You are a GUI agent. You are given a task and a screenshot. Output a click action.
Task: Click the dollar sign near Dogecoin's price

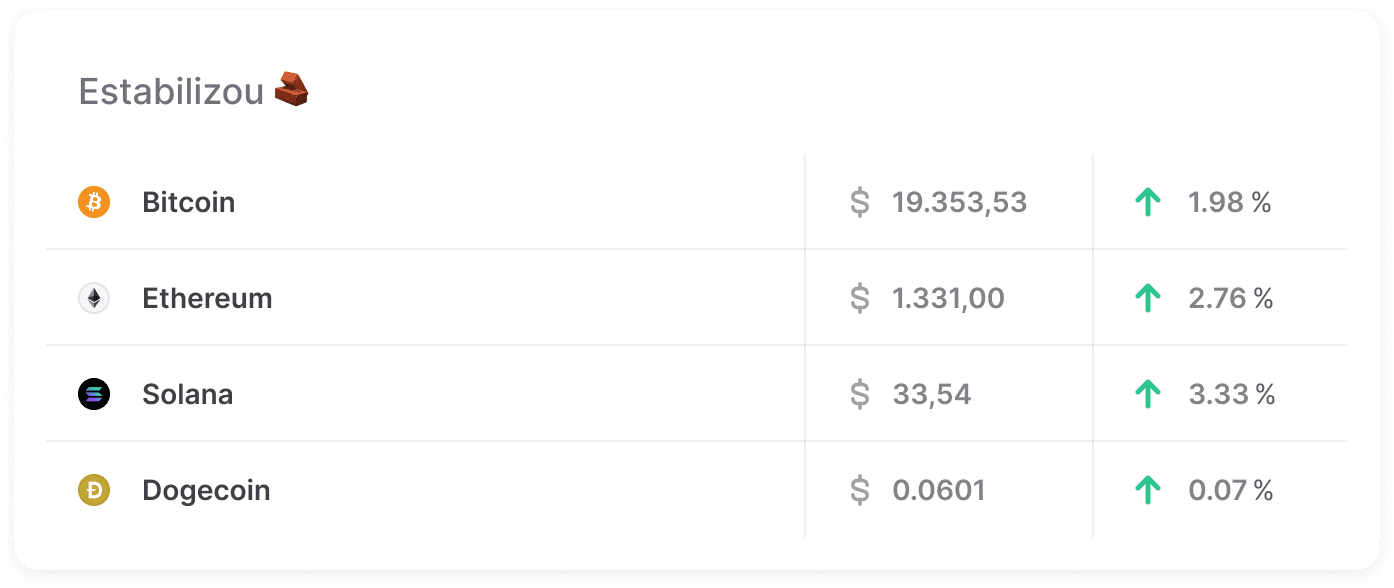coord(858,490)
